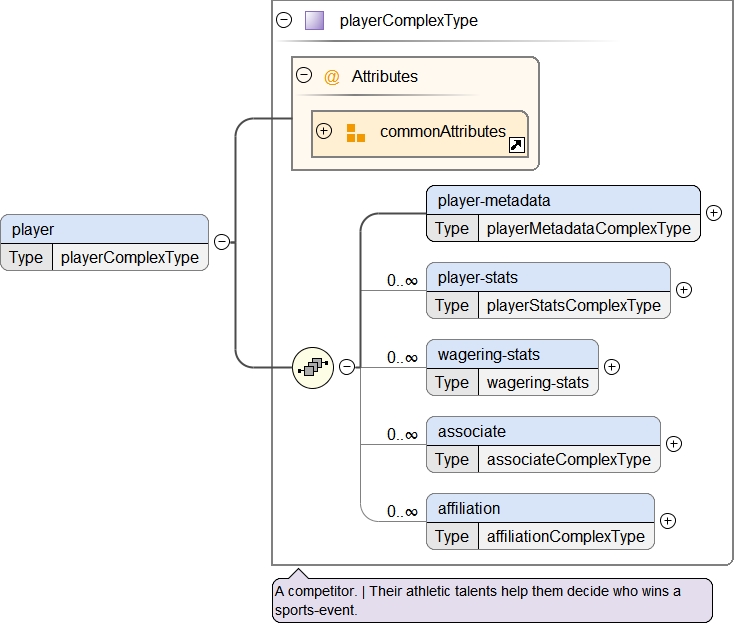Viewport: 735px width, 626px height.
Task: Click the commonAttributes orange group icon
Action: (x=356, y=132)
